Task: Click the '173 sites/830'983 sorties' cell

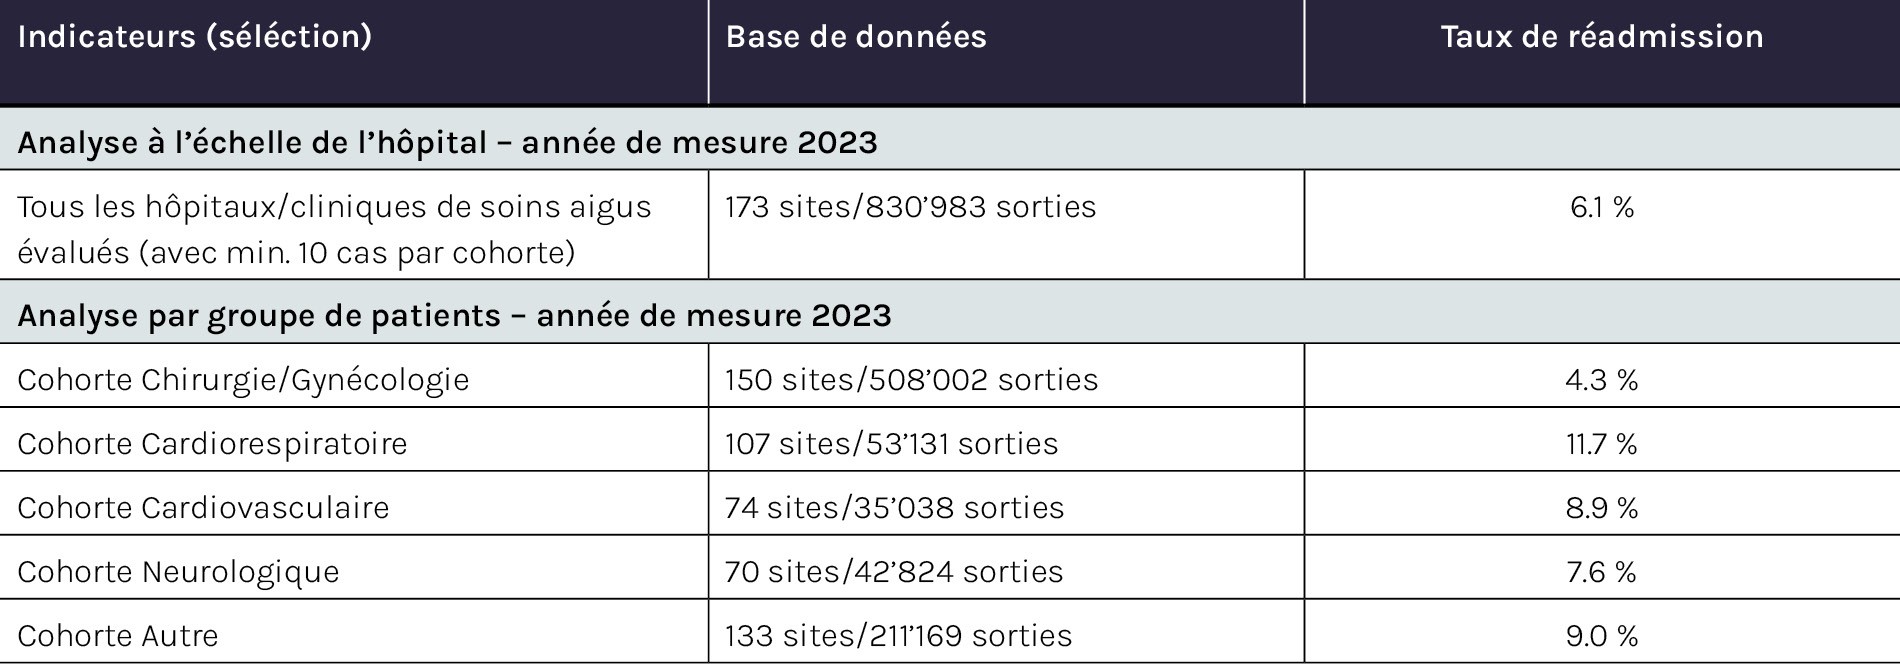Action: pos(910,207)
